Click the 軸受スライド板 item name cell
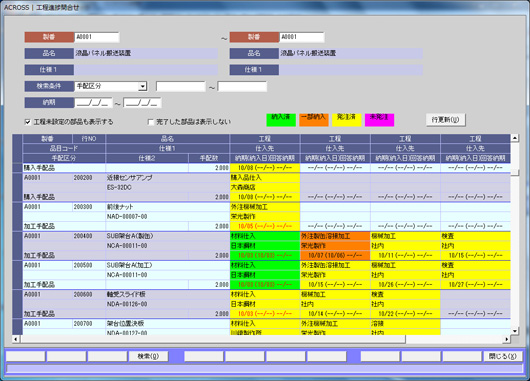 click(167, 294)
